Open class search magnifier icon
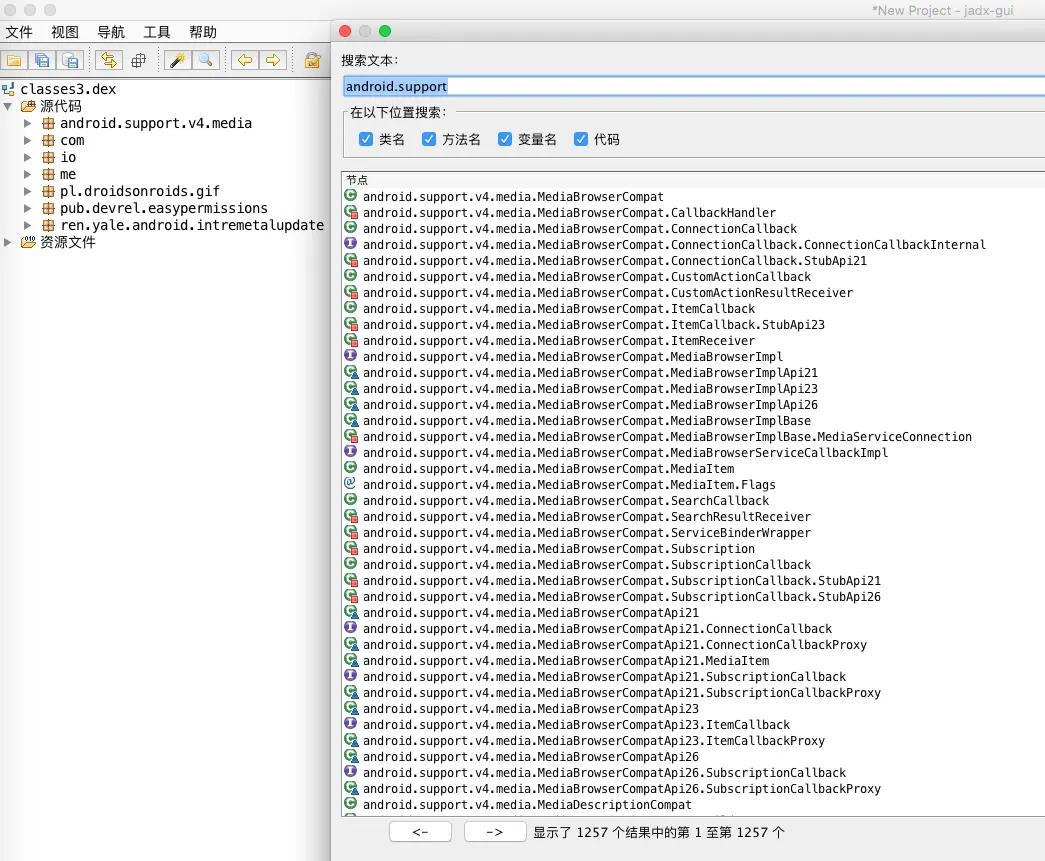1045x861 pixels. pos(206,61)
